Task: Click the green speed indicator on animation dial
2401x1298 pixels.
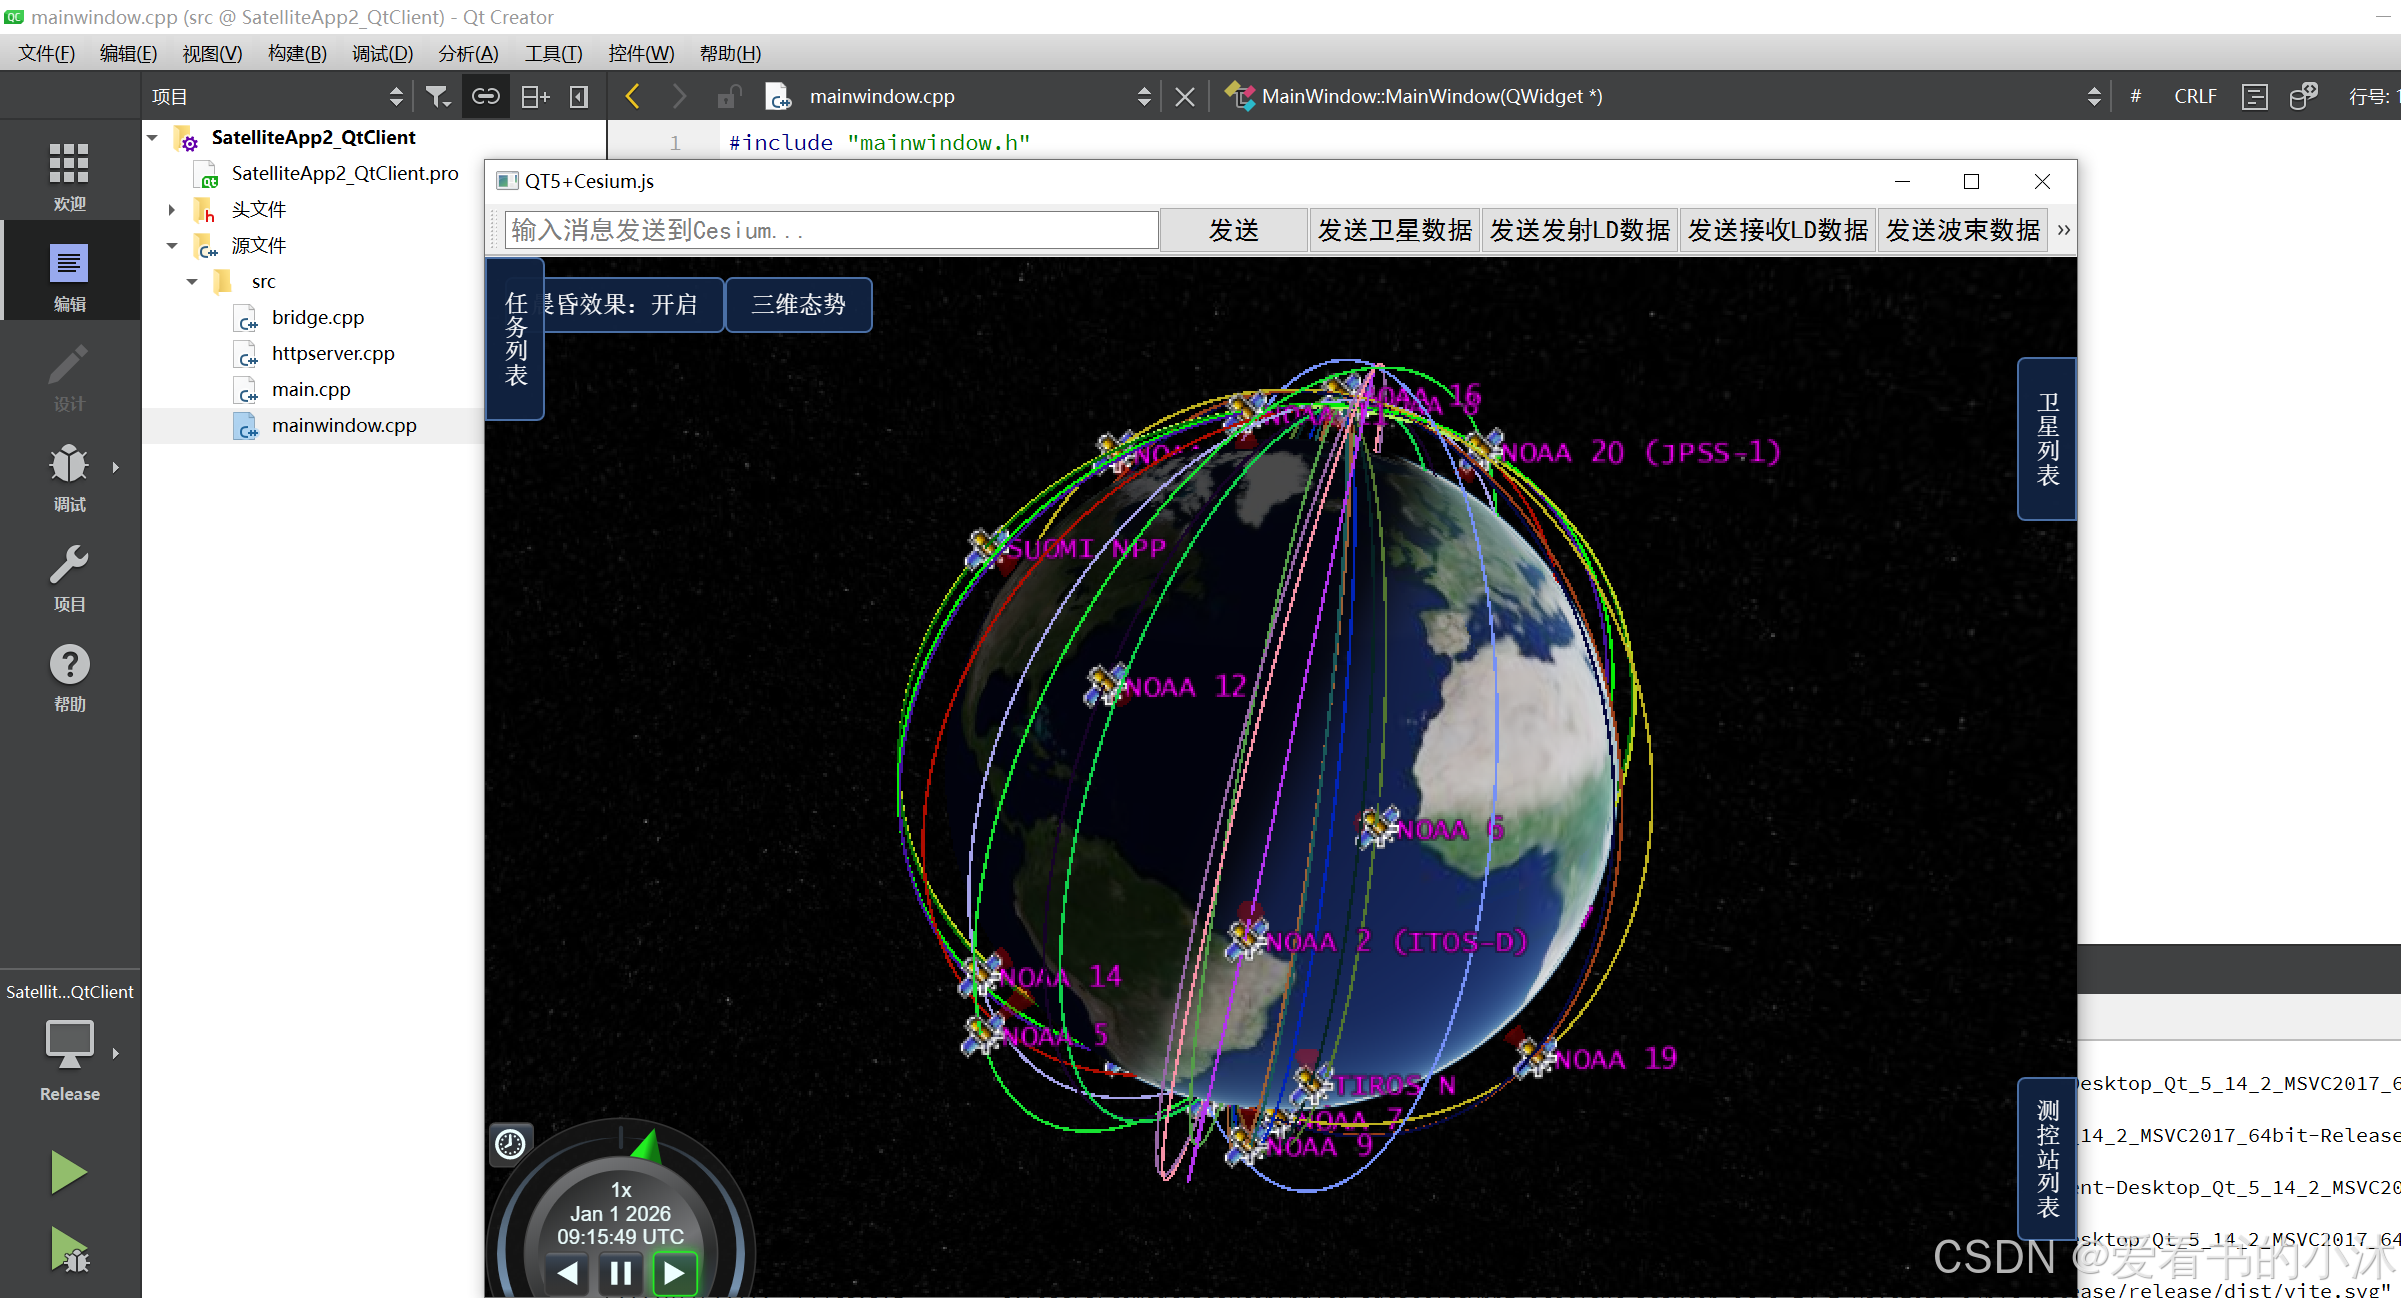Action: [648, 1146]
